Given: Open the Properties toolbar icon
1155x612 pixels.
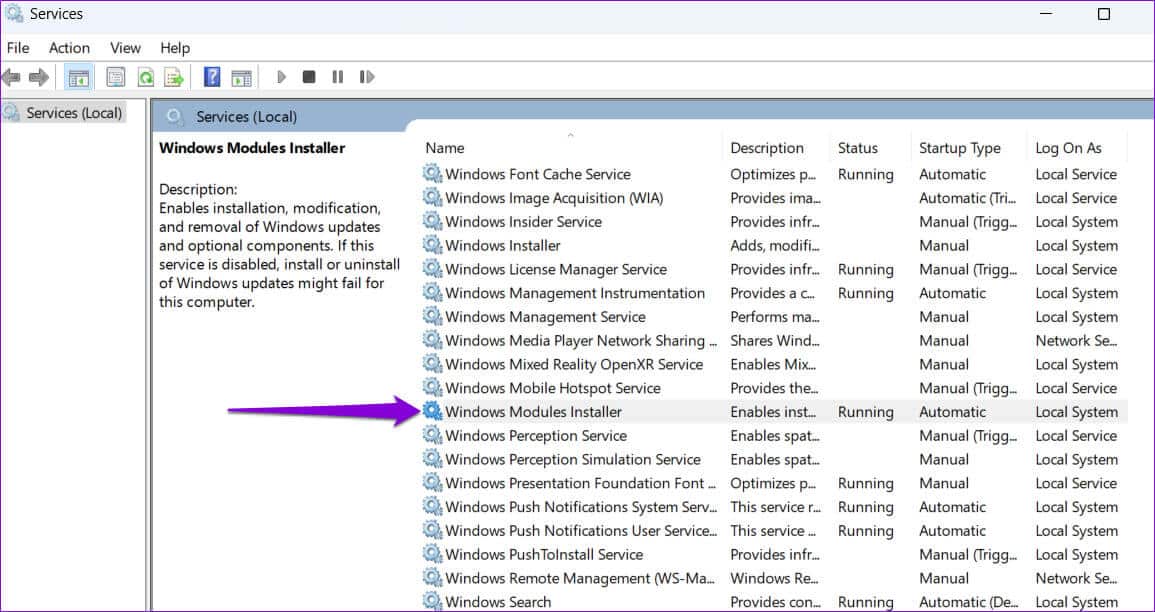Looking at the screenshot, I should click(x=116, y=77).
